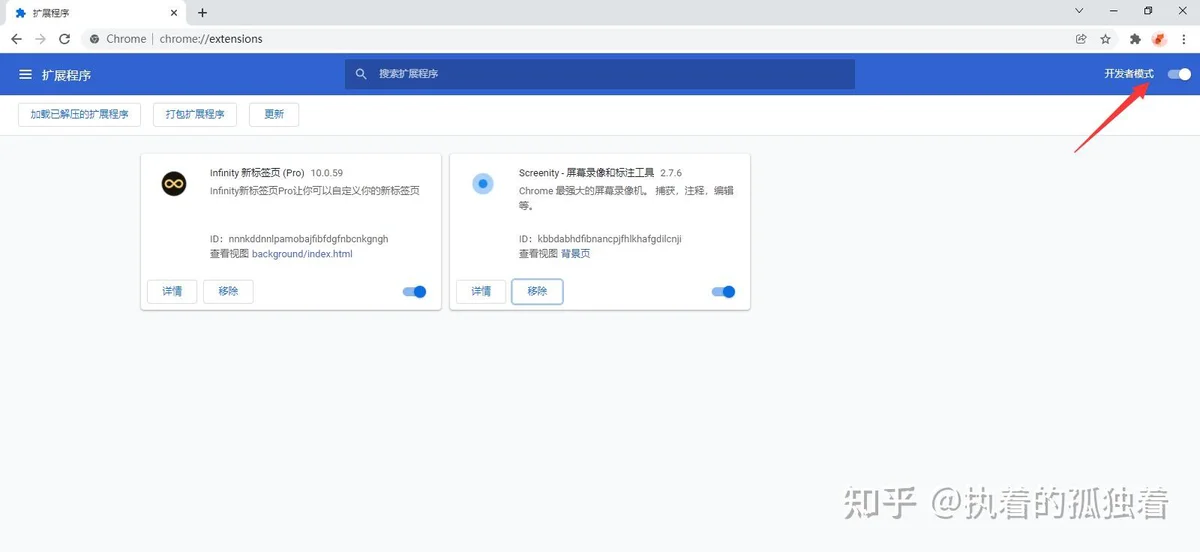
Task: Open the Chrome profile avatar
Action: (x=1159, y=39)
